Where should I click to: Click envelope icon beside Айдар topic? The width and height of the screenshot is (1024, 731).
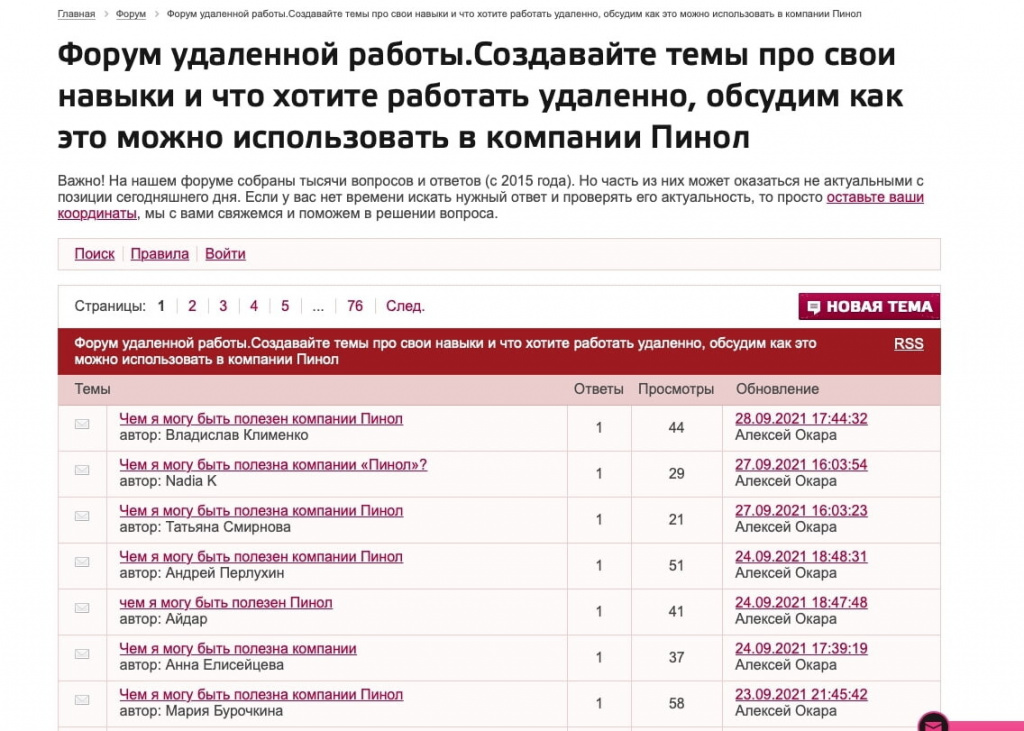click(x=82, y=608)
